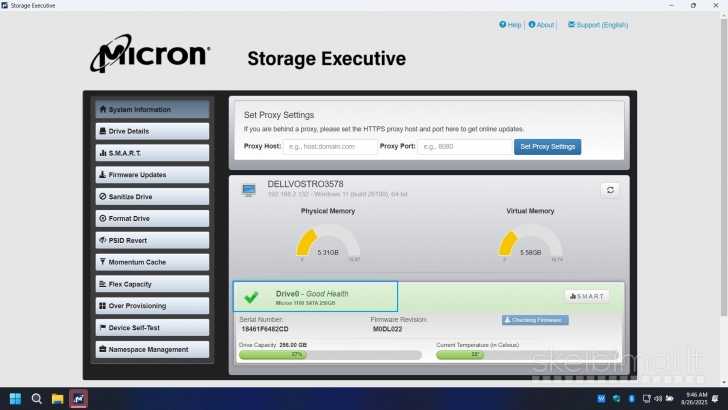Image resolution: width=728 pixels, height=410 pixels.
Task: Click the icon on Flex Capacity
Action: point(103,284)
